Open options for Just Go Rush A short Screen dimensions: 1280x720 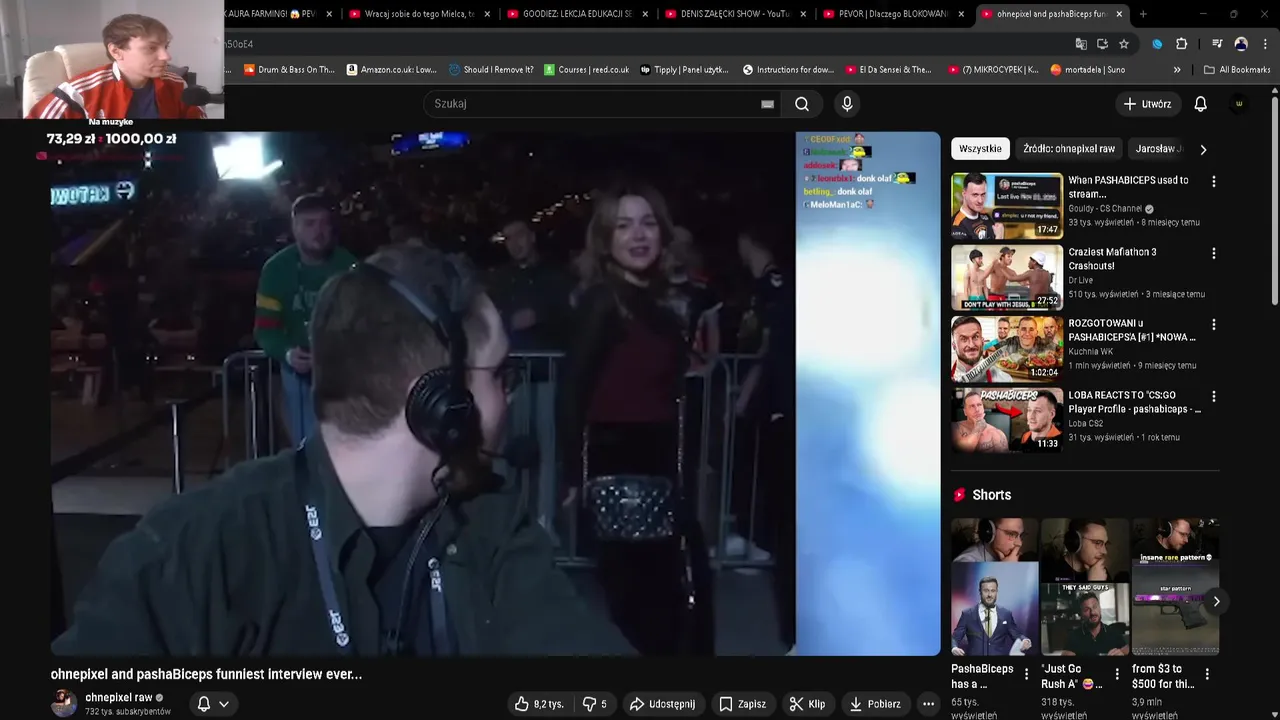(1117, 674)
